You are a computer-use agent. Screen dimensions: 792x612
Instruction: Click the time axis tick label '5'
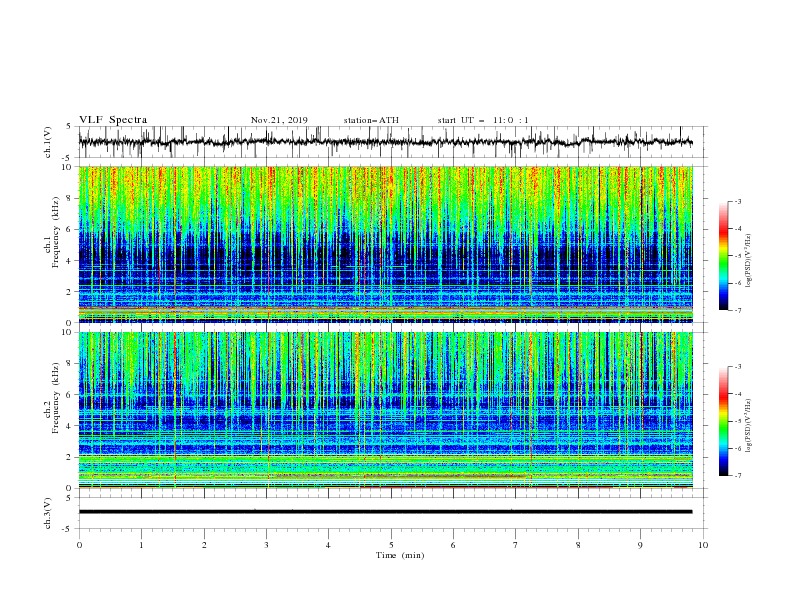(x=391, y=545)
